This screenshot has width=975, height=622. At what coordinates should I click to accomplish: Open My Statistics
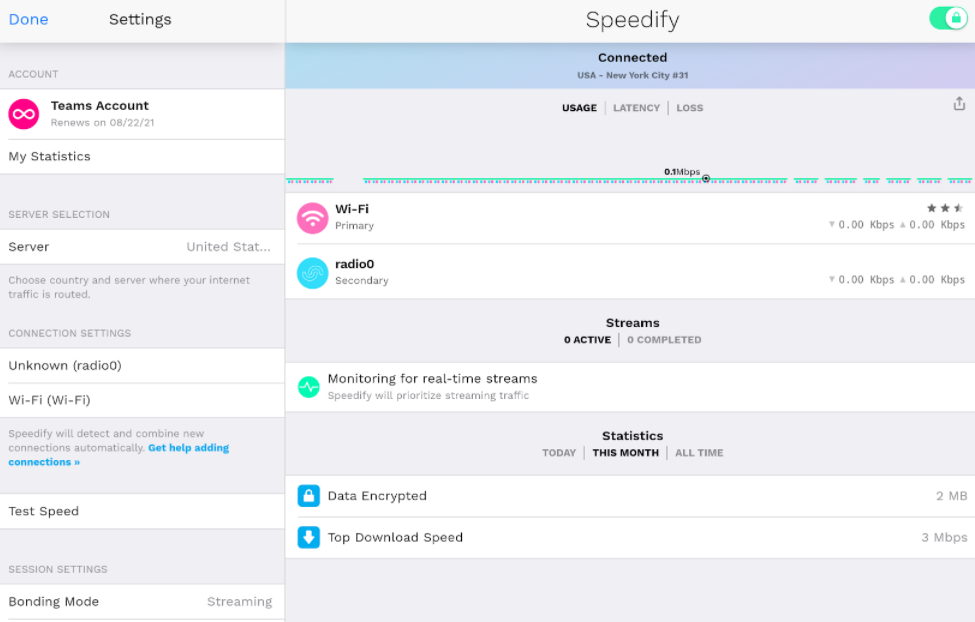point(142,156)
